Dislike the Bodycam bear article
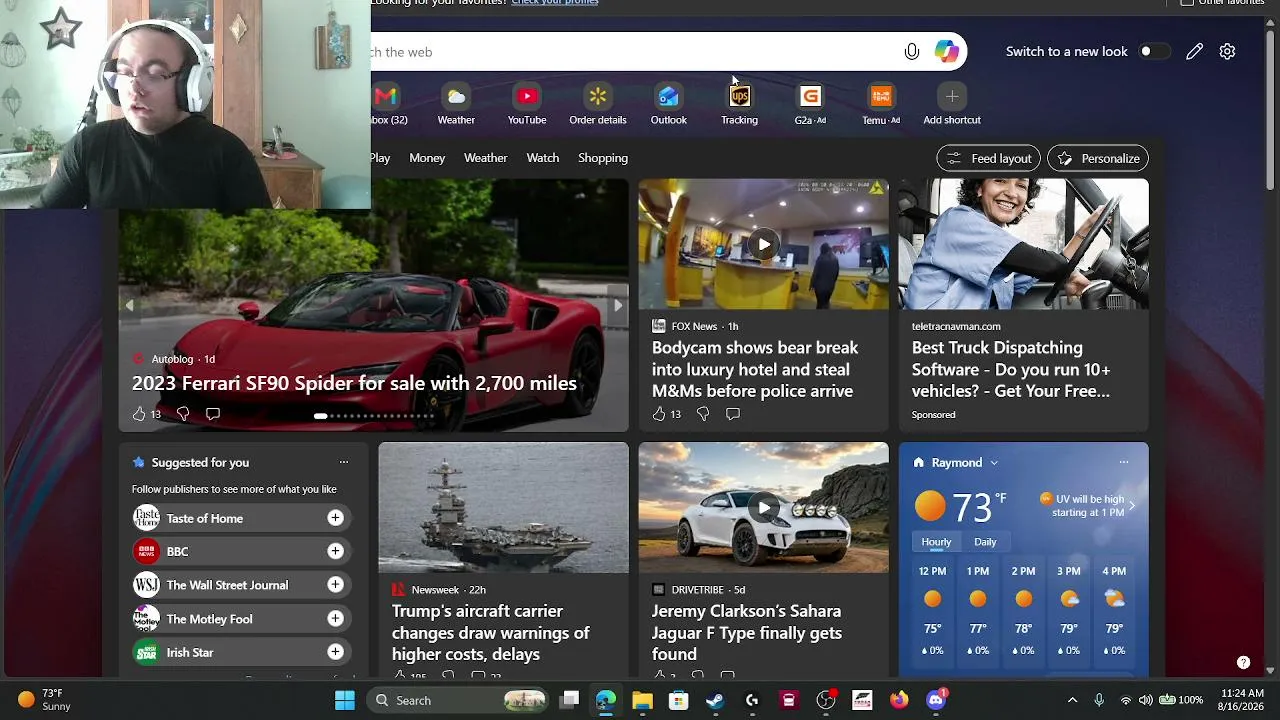Viewport: 1280px width, 720px height. pyautogui.click(x=703, y=414)
